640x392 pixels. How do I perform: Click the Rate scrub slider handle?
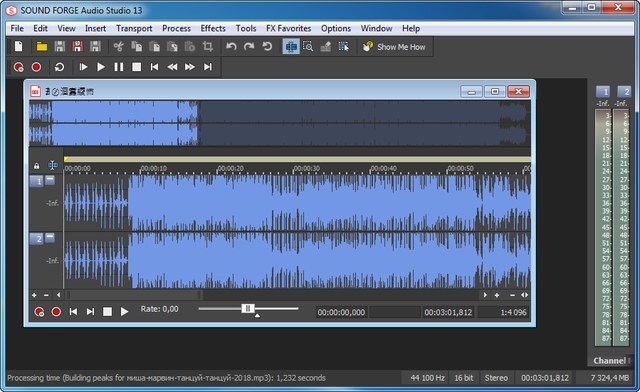(x=248, y=308)
